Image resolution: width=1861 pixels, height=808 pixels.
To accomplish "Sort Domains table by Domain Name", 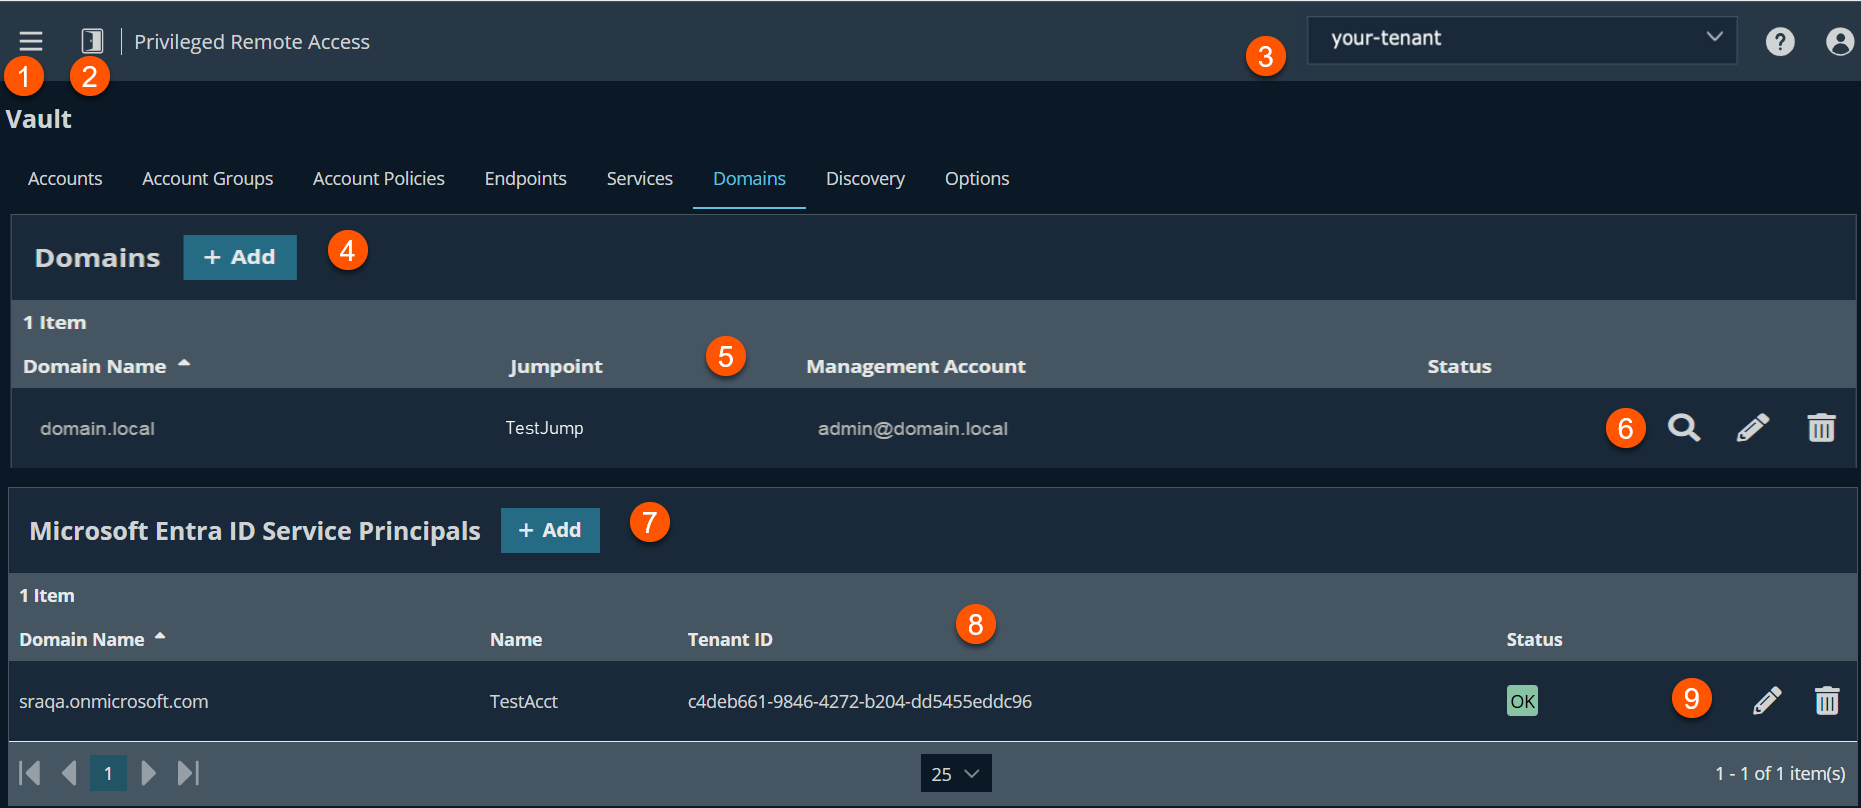I will pos(106,366).
